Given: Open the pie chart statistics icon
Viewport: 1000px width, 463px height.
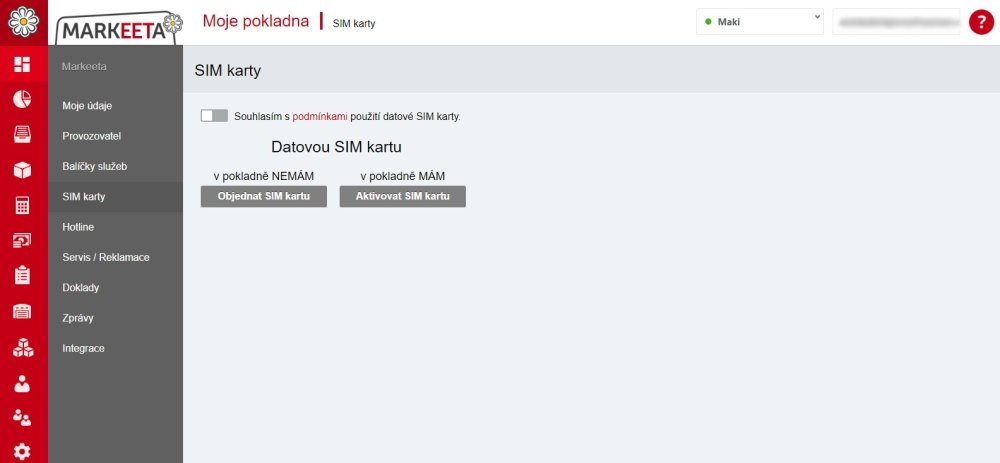Looking at the screenshot, I should coord(22,99).
